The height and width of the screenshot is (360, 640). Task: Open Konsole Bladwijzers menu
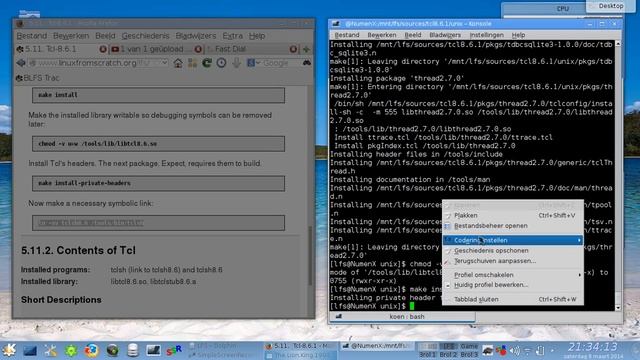445,35
